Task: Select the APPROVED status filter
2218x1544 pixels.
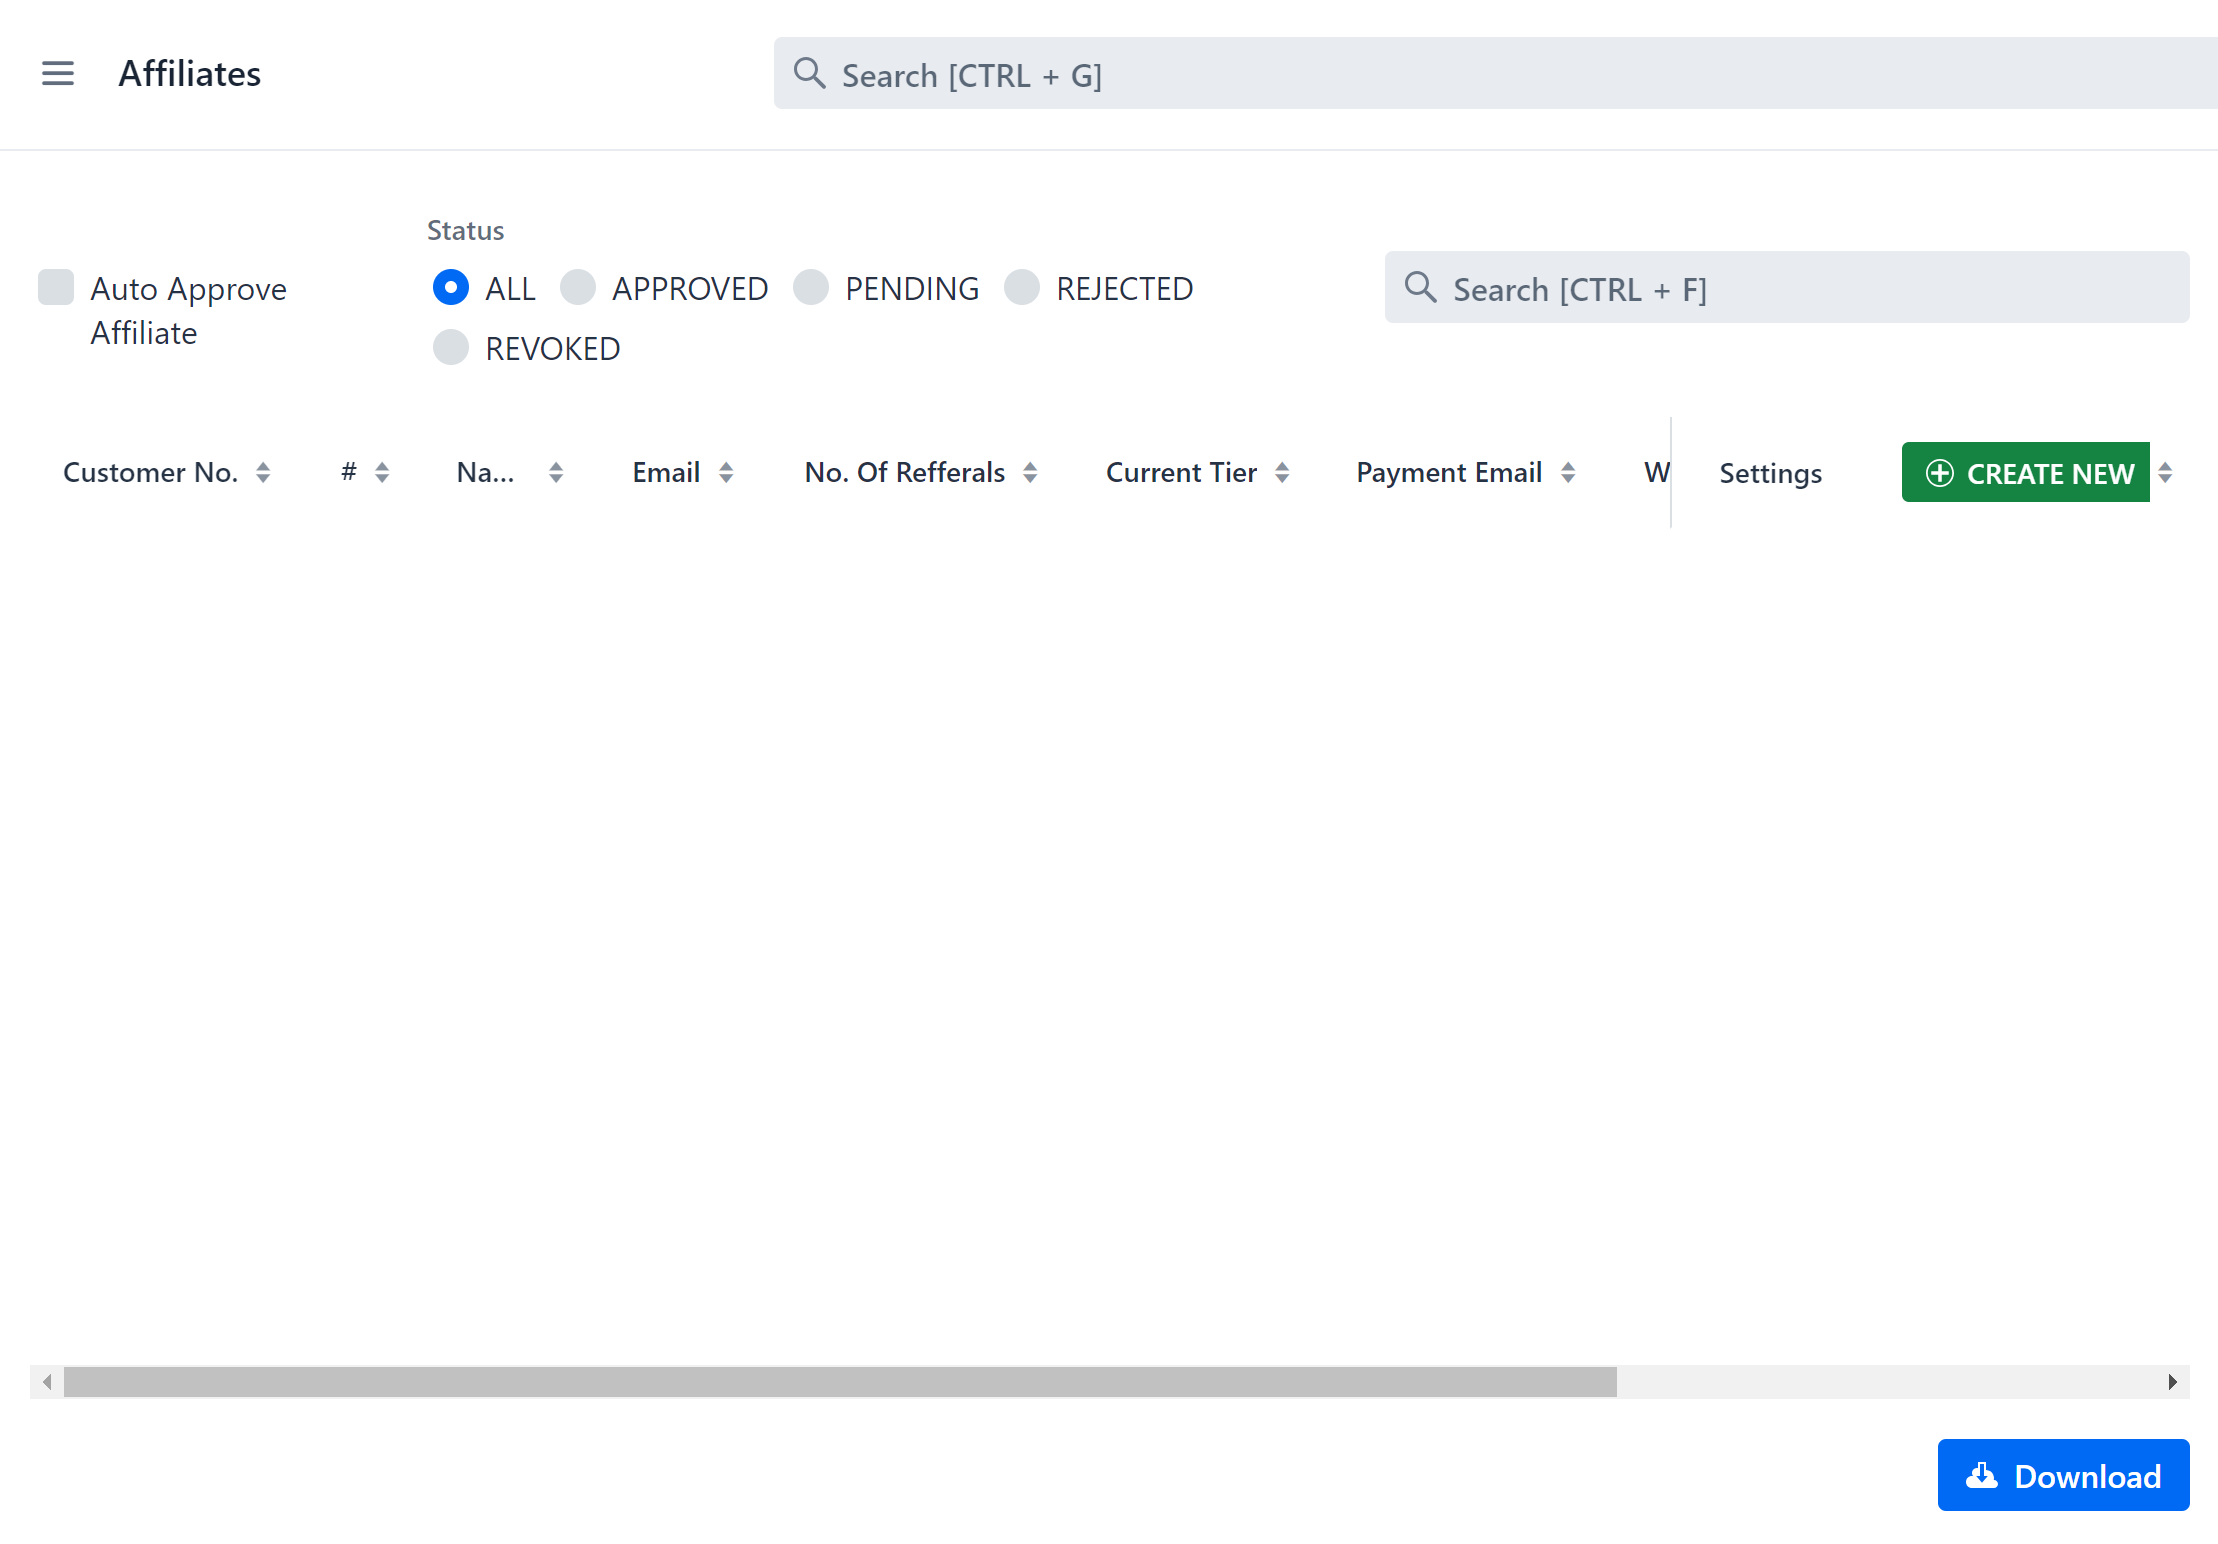Action: [x=578, y=287]
